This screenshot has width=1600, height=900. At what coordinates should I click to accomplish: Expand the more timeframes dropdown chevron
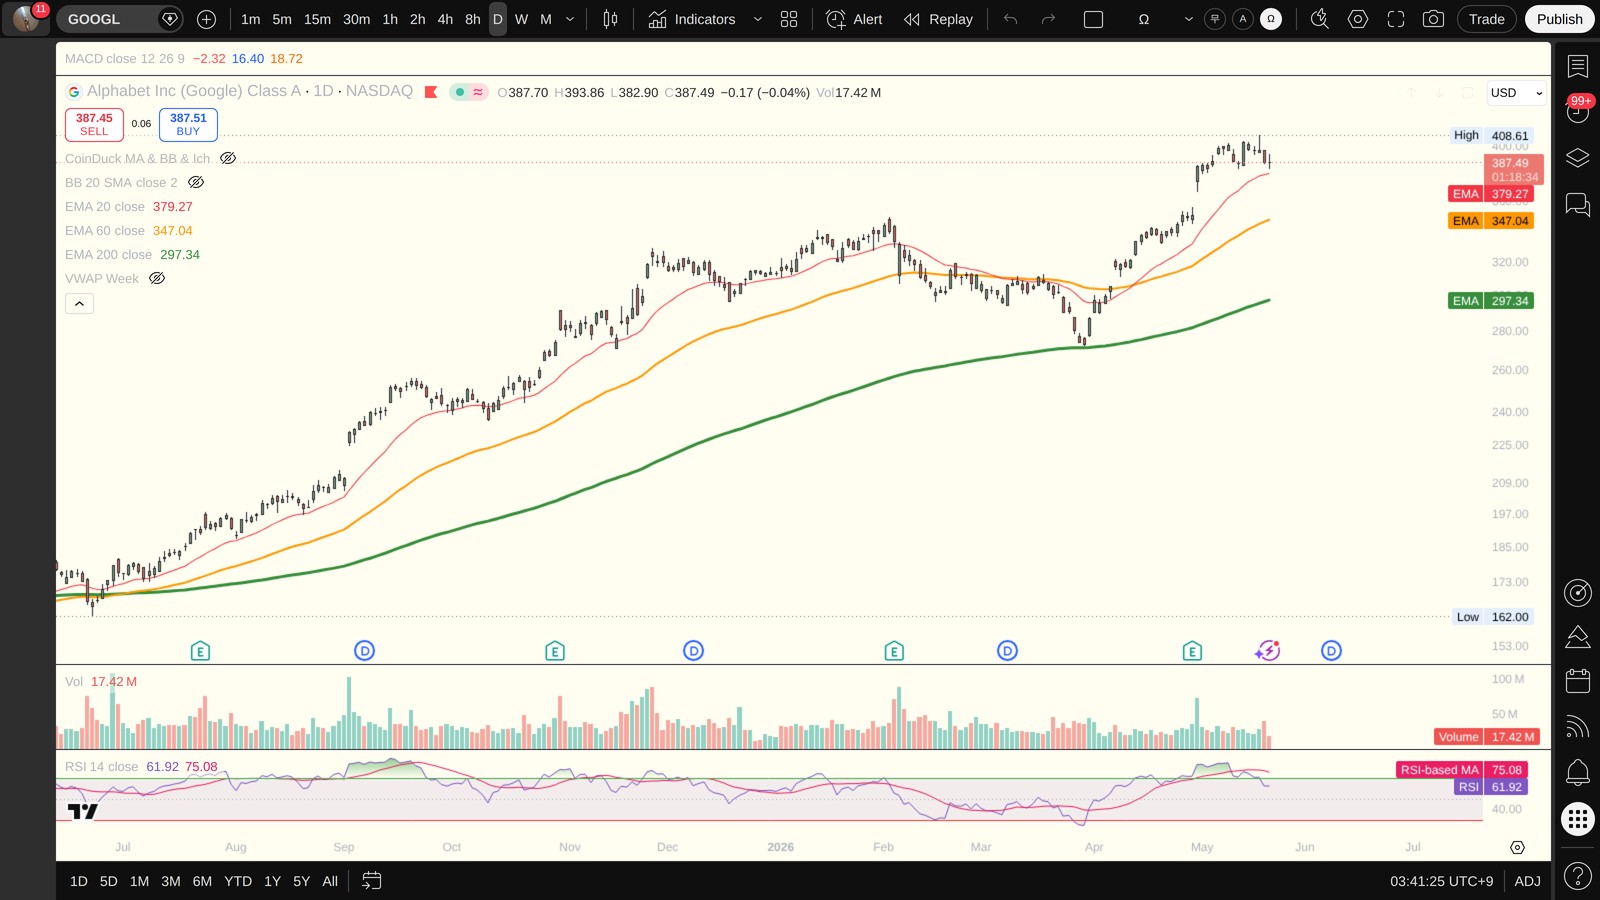570,19
